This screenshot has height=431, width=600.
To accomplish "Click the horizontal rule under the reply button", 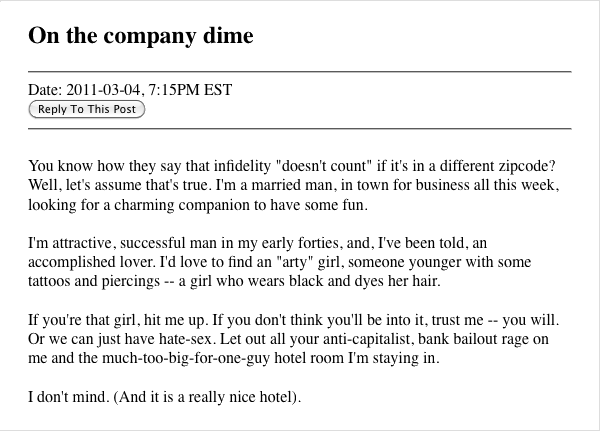I will pyautogui.click(x=300, y=129).
